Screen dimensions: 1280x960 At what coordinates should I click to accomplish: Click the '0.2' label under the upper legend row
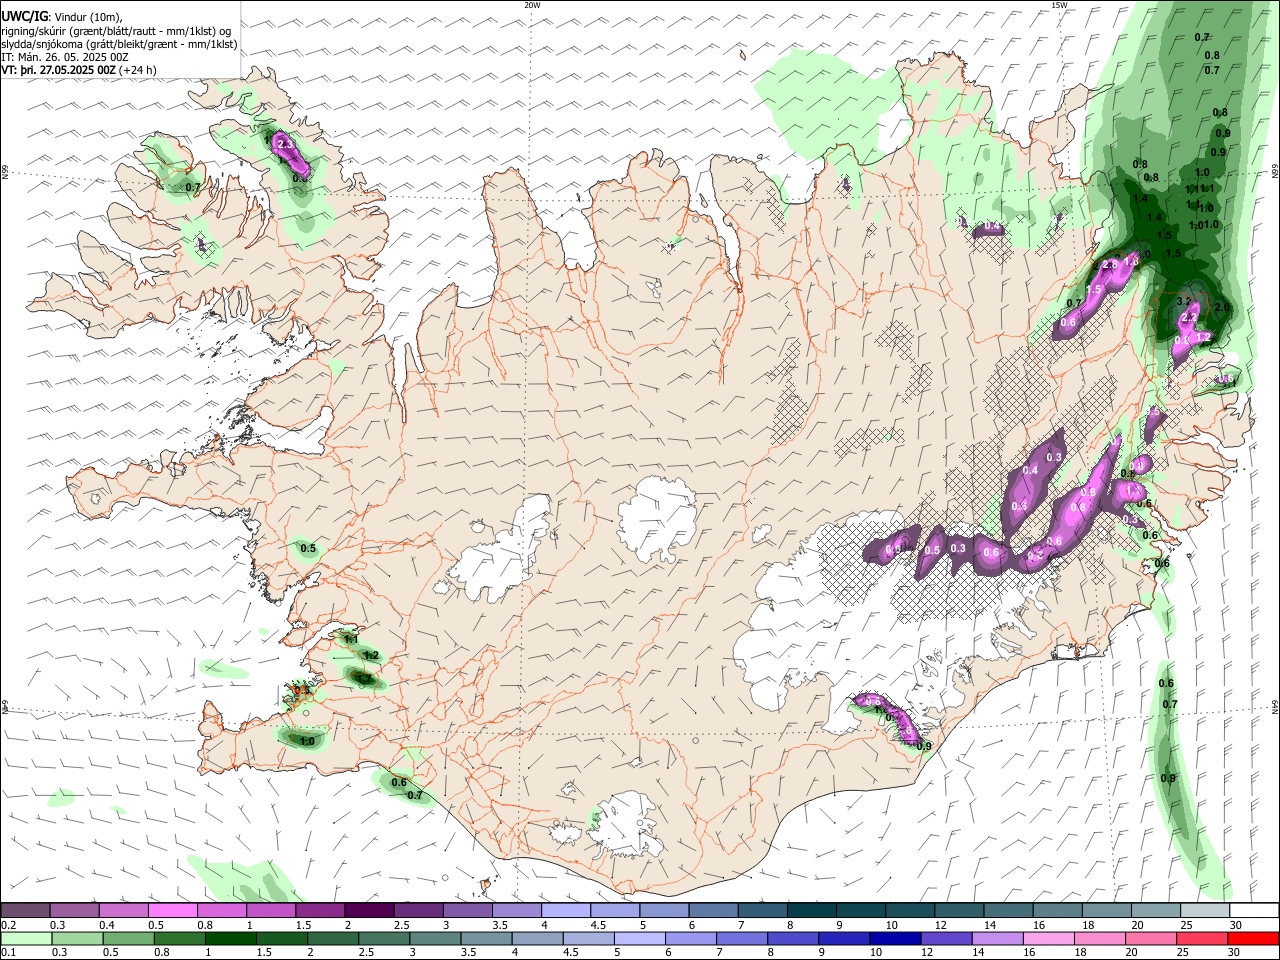click(9, 925)
